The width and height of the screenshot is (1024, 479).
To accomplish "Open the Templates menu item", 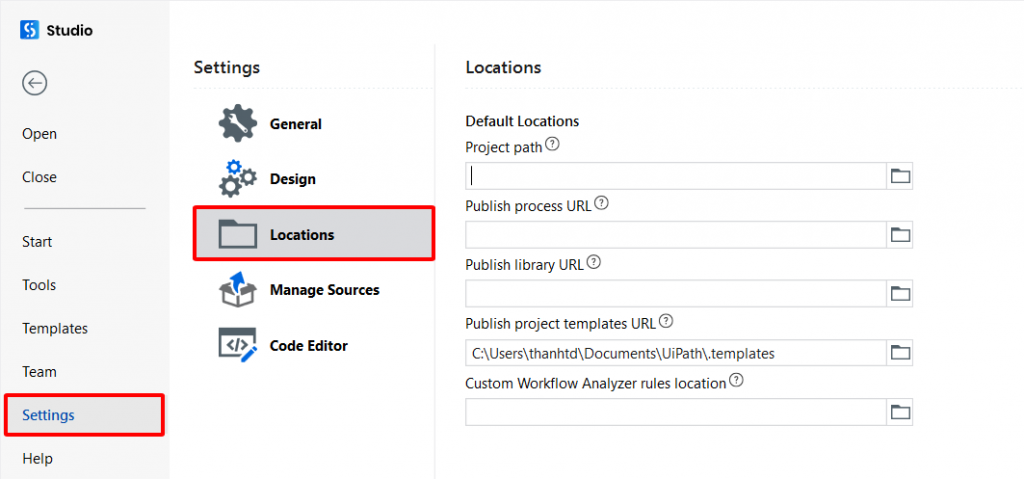I will [55, 328].
